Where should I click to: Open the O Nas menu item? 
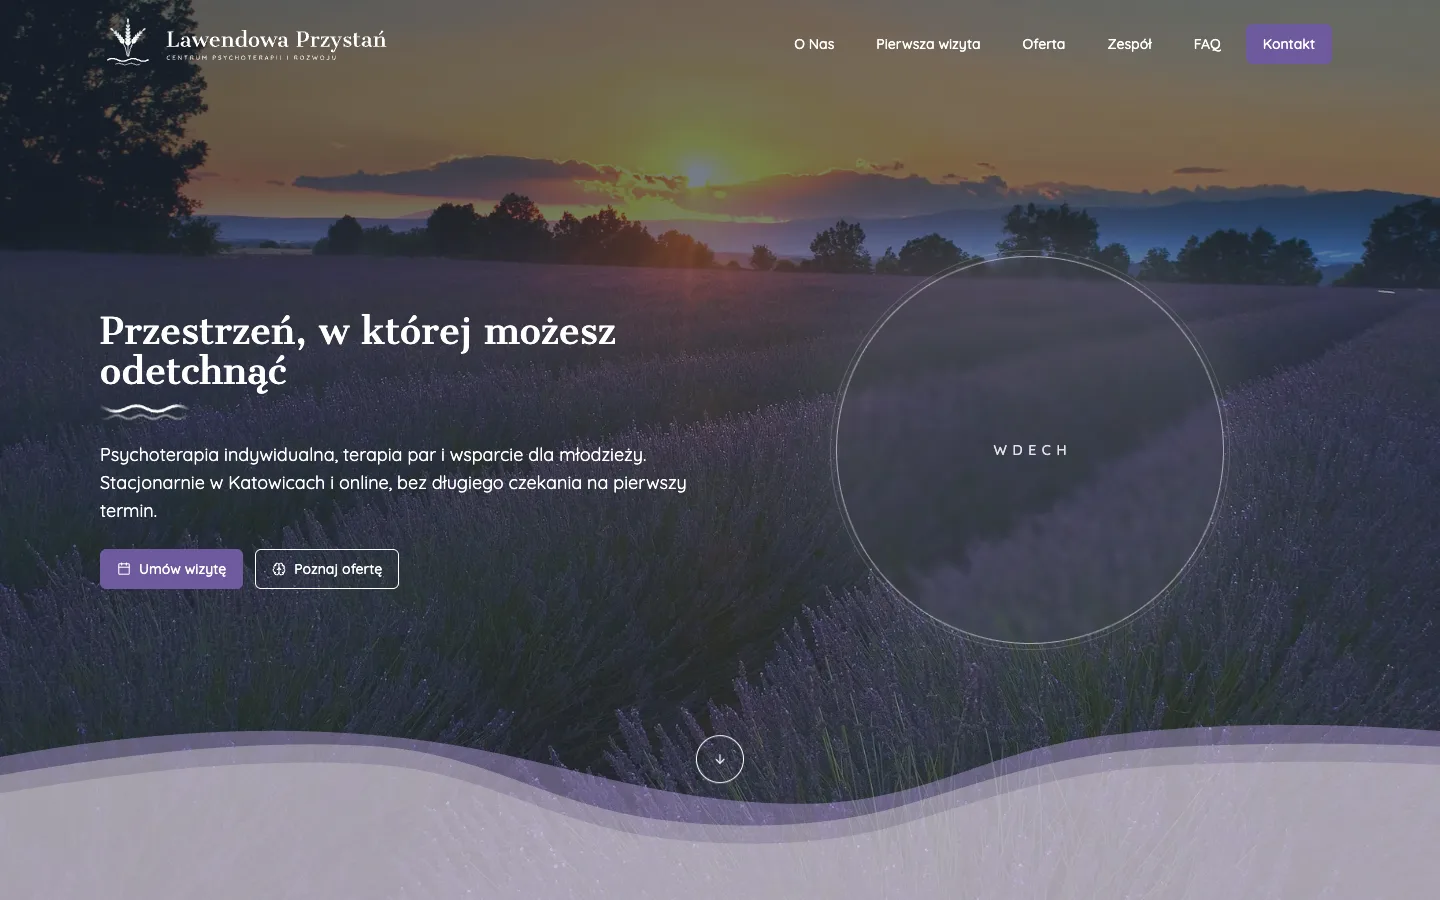click(x=814, y=44)
